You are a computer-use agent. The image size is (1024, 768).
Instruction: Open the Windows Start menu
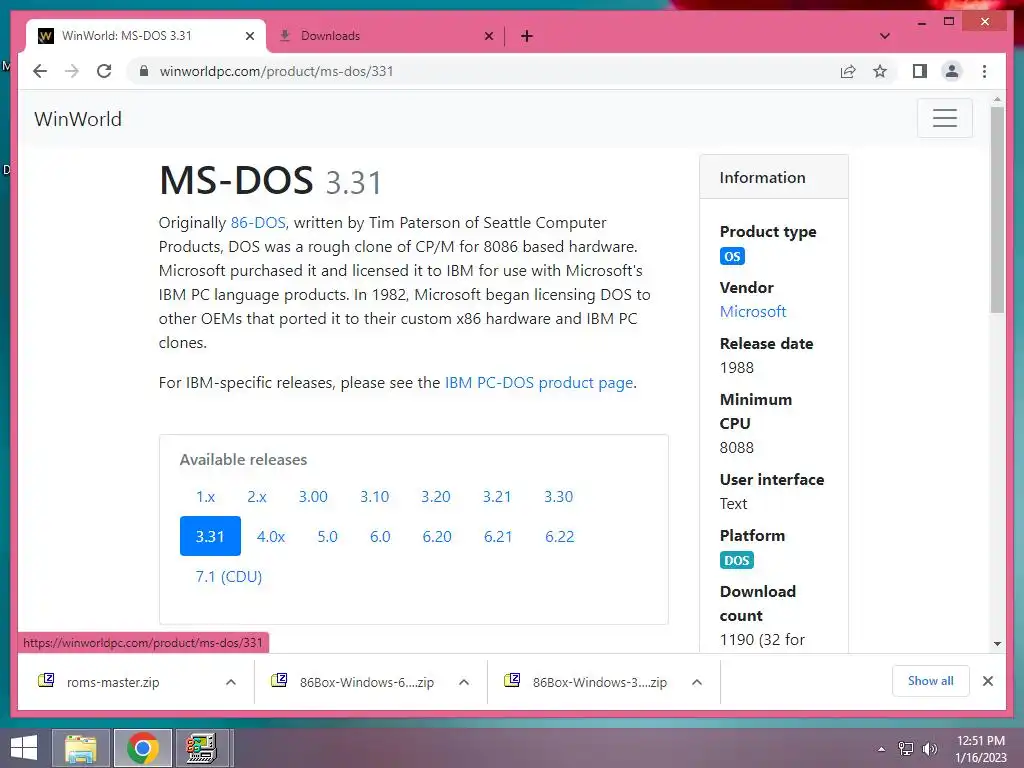24,748
